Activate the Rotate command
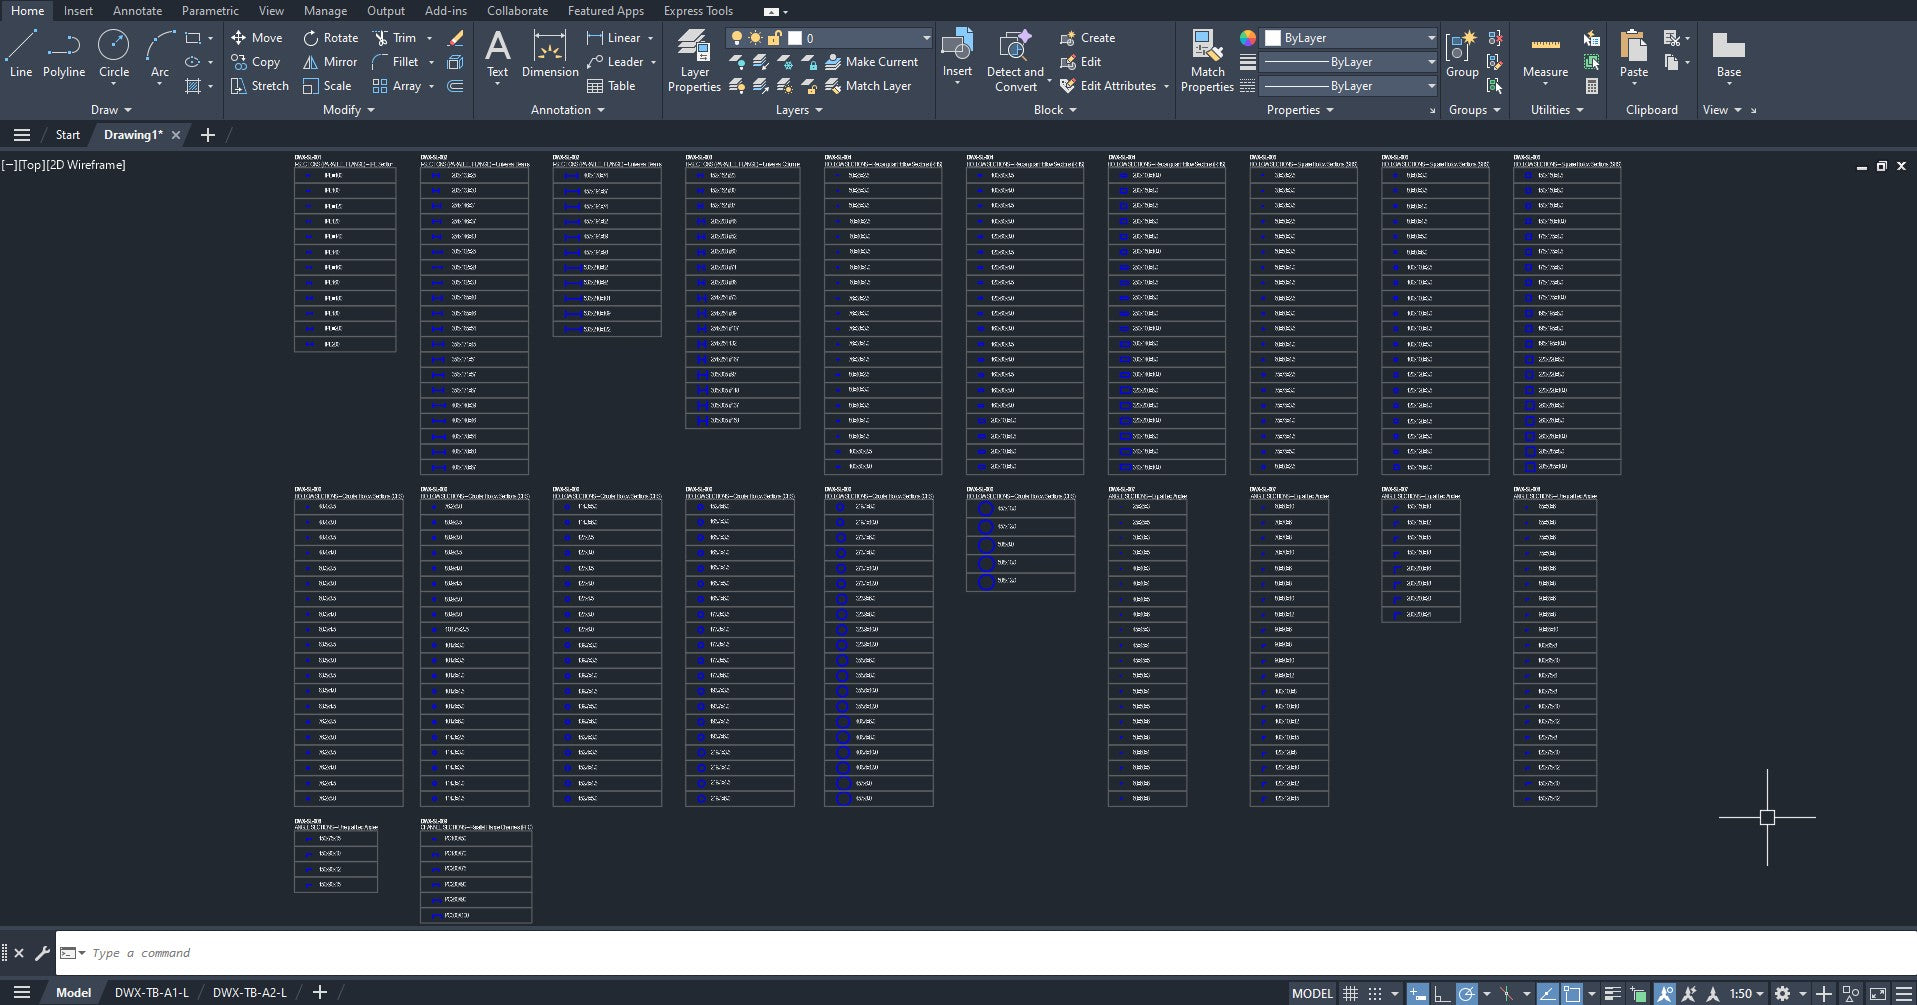Screen dimensions: 1917x1005 (331, 38)
